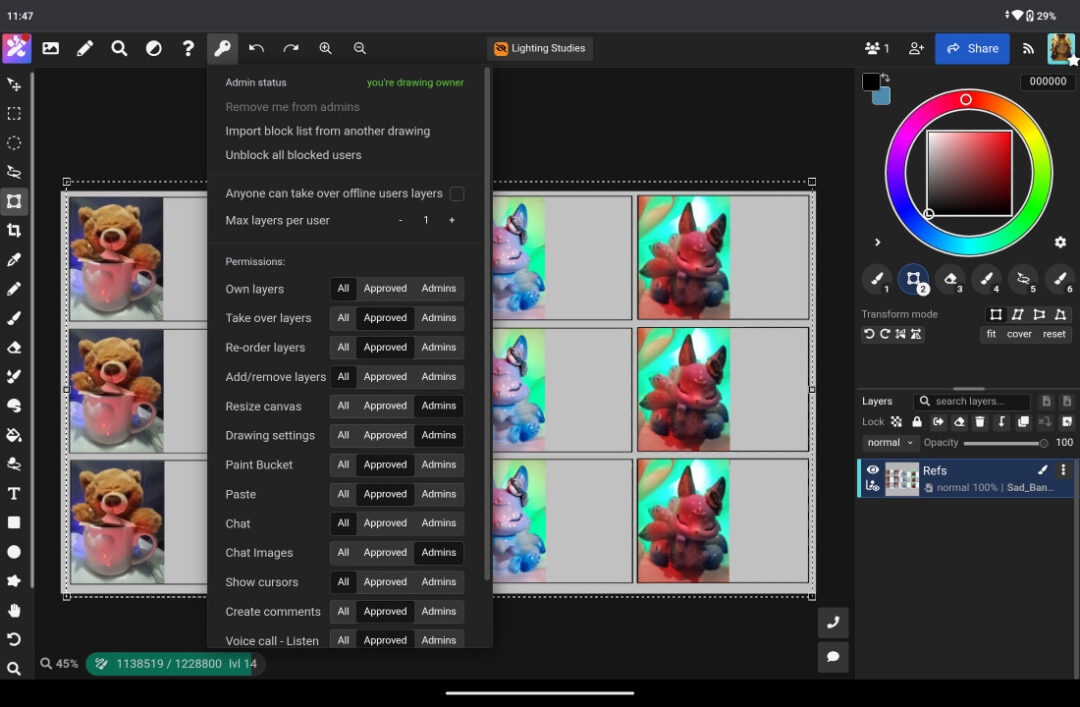Set Resize canvas permission to Approved
Viewport: 1080px width, 707px height.
[385, 406]
